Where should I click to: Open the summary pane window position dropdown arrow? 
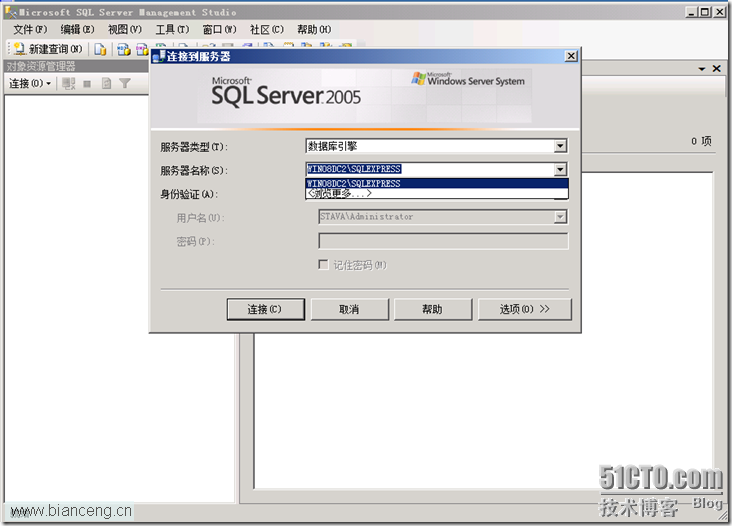[702, 69]
